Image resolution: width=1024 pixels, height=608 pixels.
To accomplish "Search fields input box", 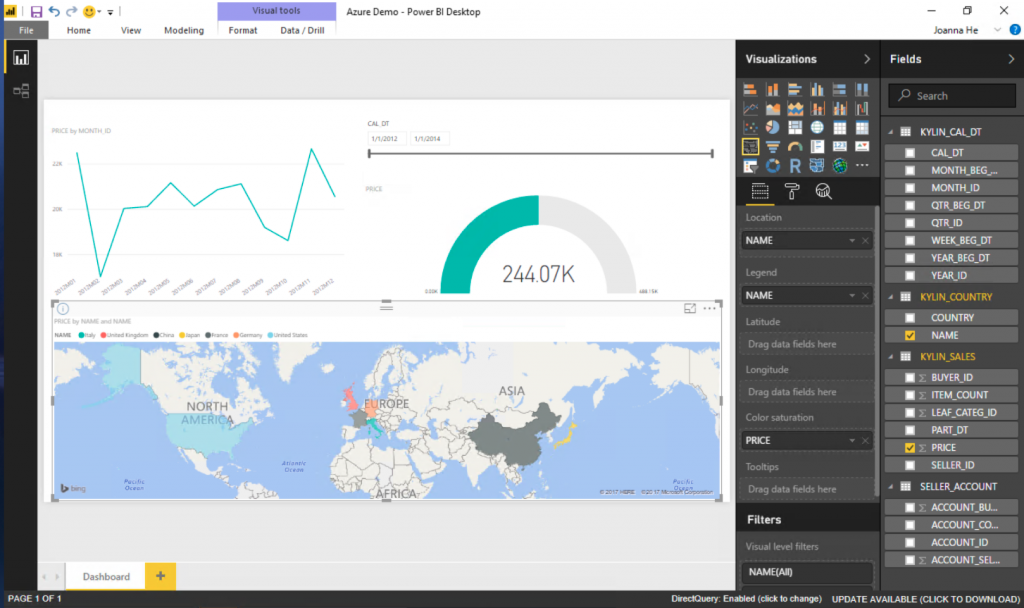I will [952, 96].
